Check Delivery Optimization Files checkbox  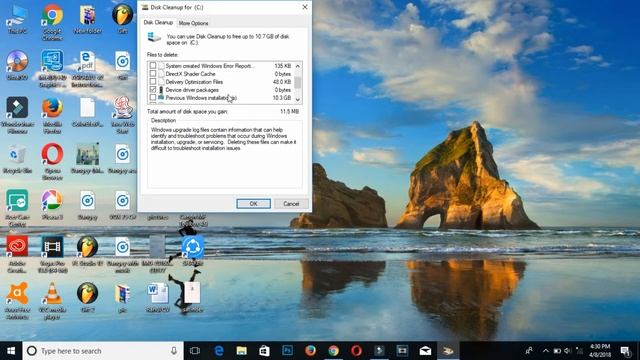click(153, 82)
